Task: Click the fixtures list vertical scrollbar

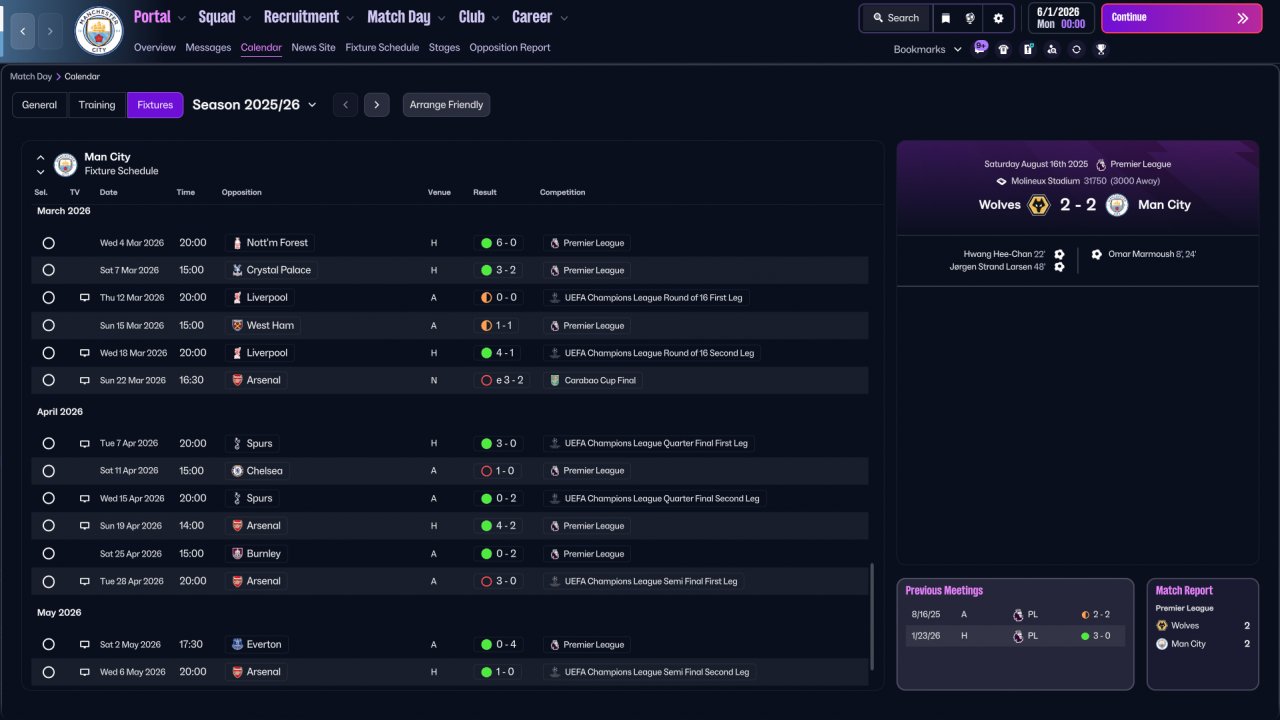Action: (x=872, y=616)
